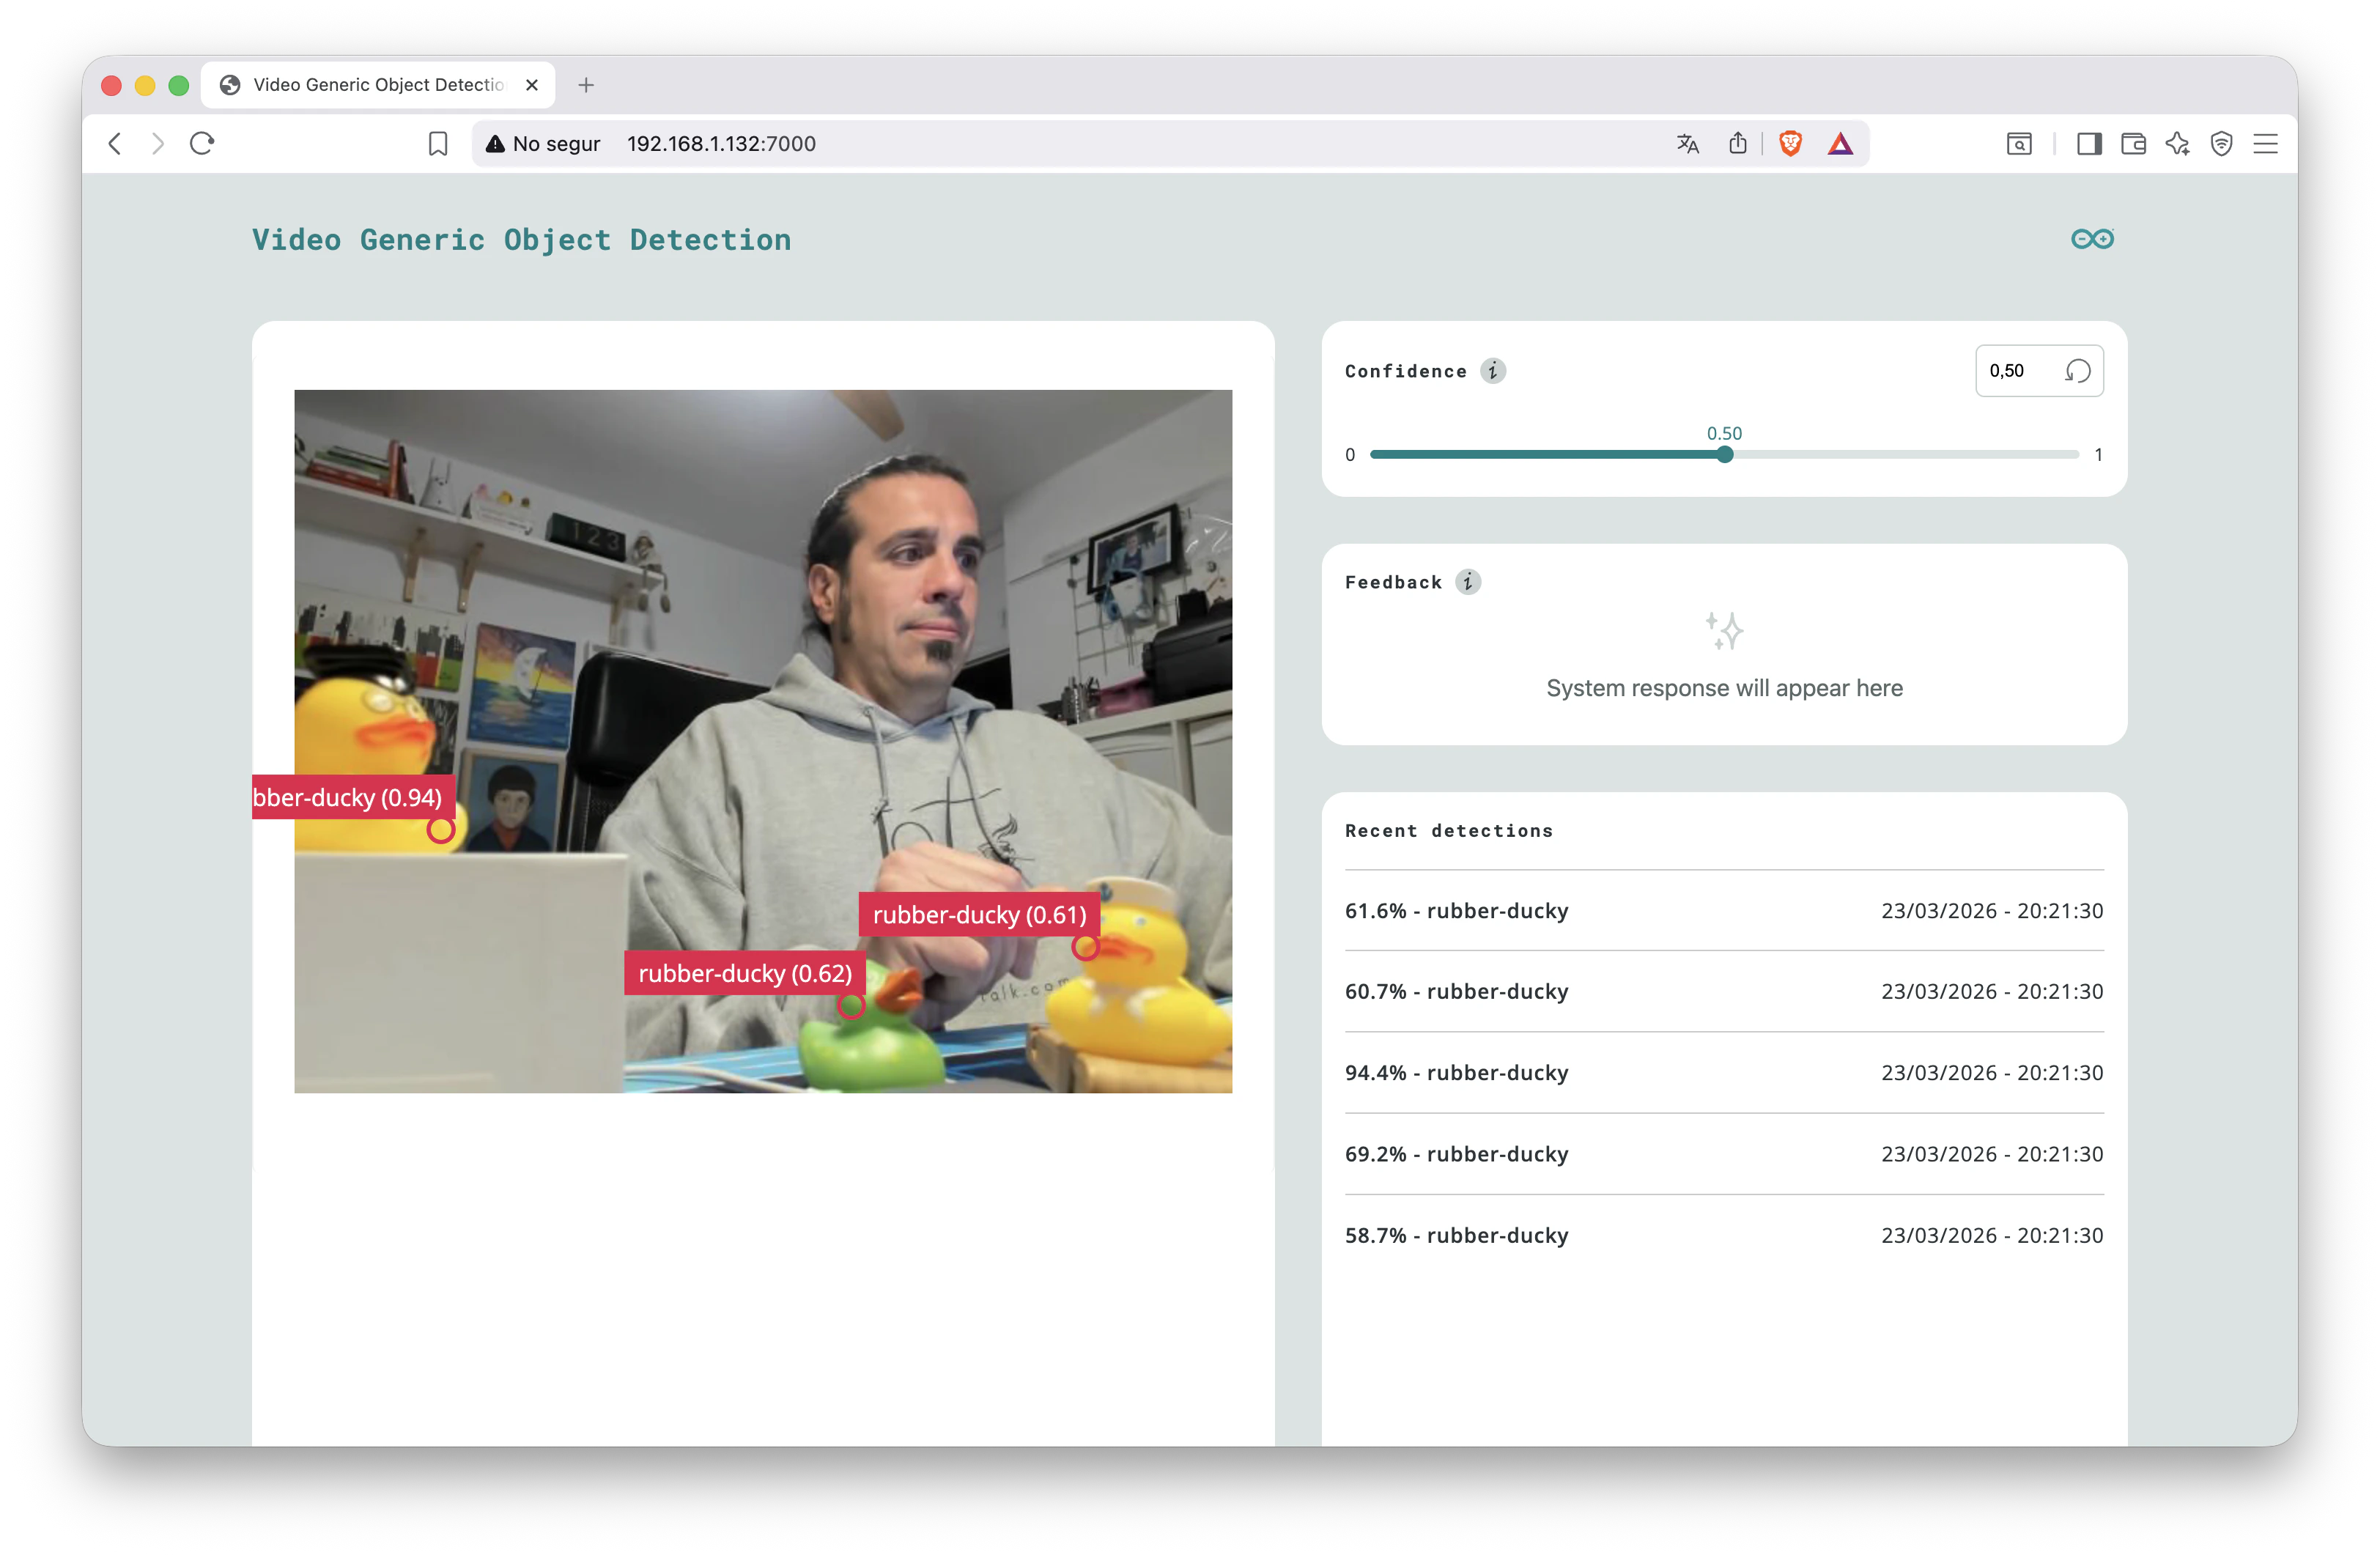Bookmark this page
This screenshot has height=1555, width=2380.
tap(438, 144)
